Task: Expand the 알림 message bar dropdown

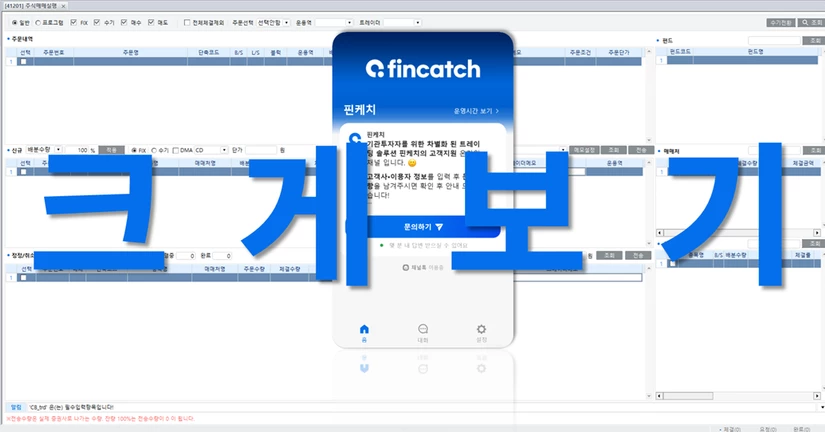Action: point(821,407)
